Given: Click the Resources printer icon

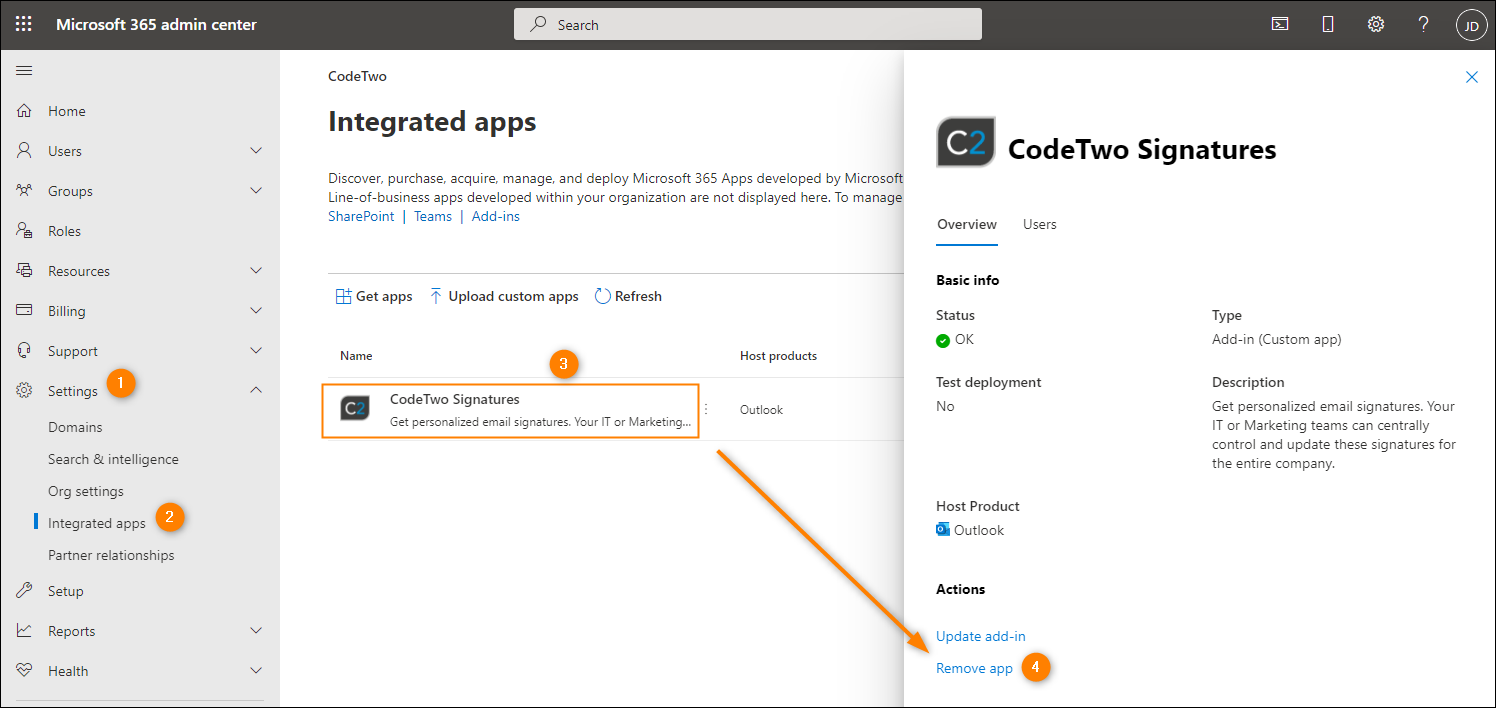Looking at the screenshot, I should click(x=25, y=271).
